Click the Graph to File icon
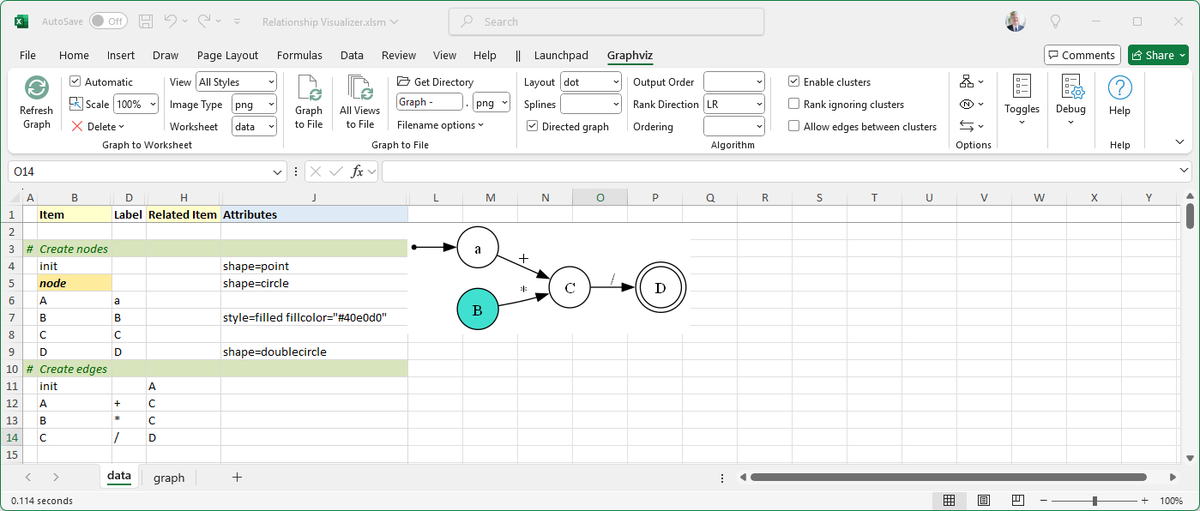This screenshot has width=1200, height=511. tap(309, 88)
